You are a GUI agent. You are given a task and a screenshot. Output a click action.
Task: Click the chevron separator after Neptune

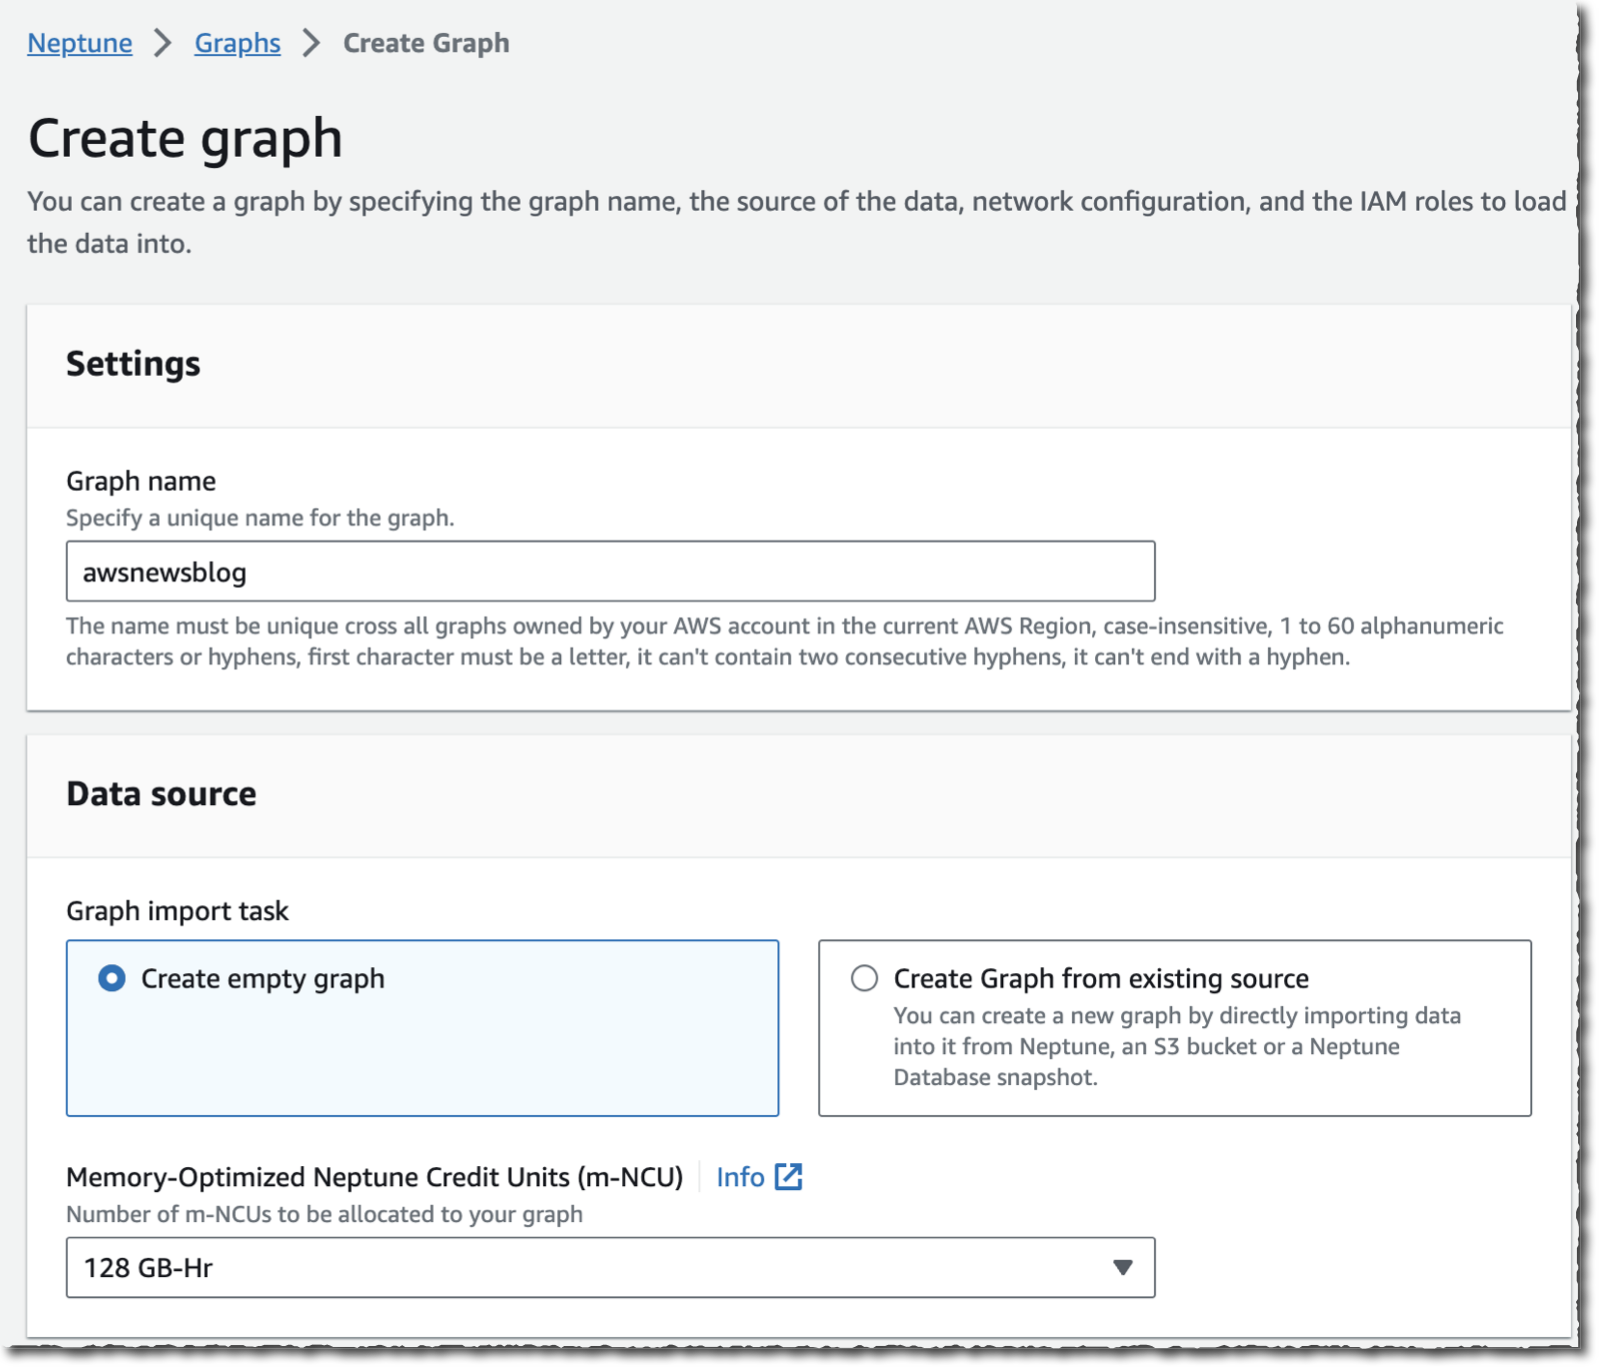coord(163,43)
